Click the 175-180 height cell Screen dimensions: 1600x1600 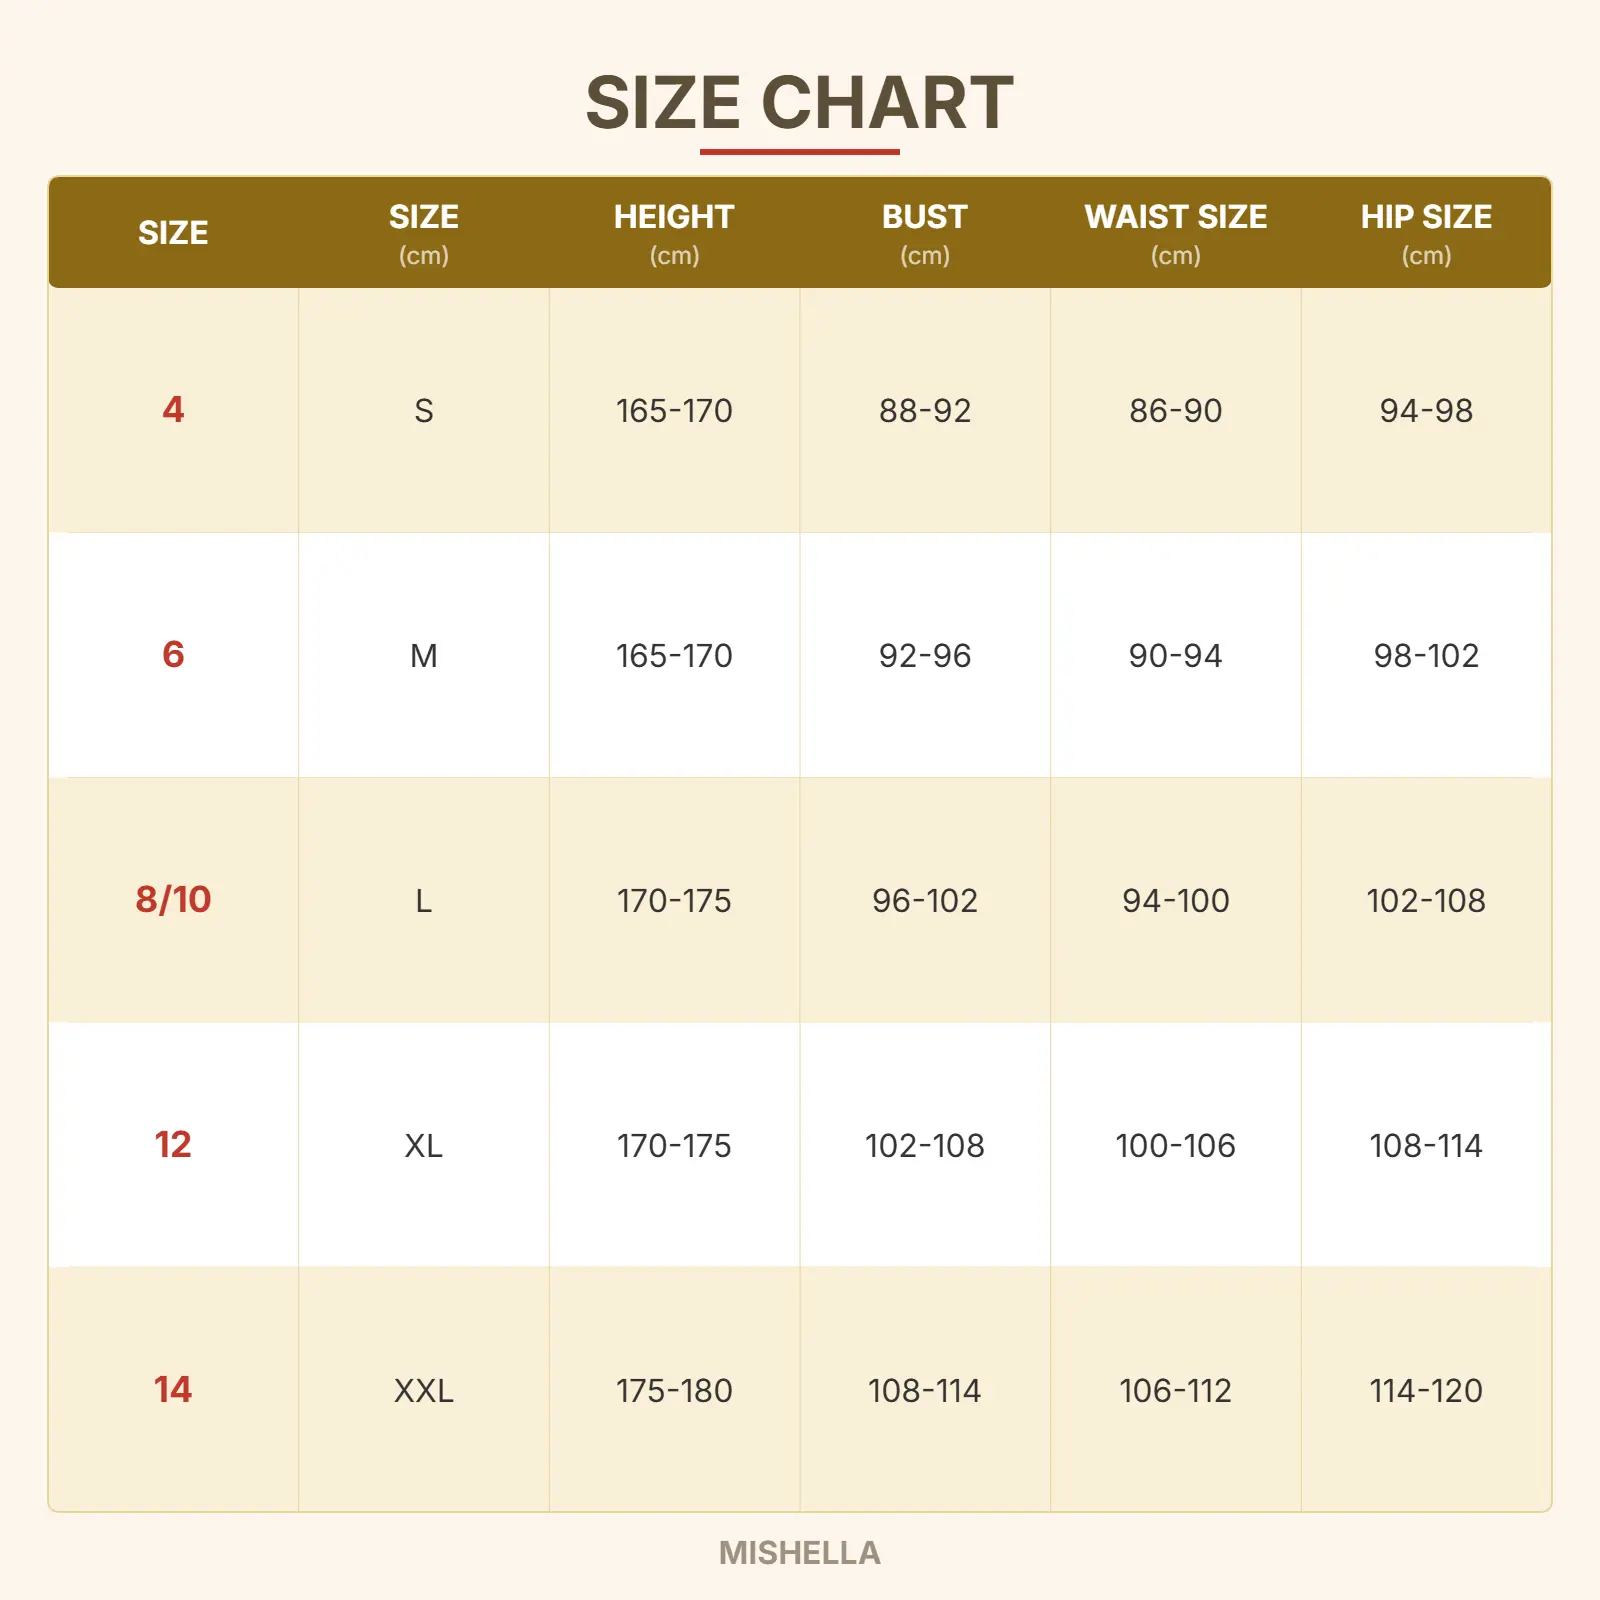(x=674, y=1390)
